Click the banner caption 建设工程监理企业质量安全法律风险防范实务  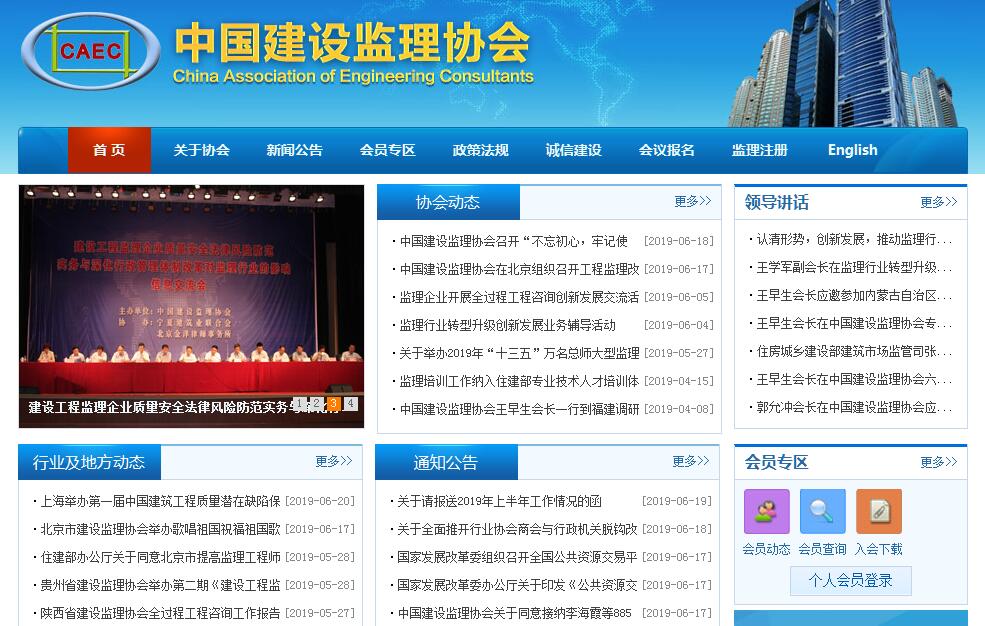pos(158,407)
